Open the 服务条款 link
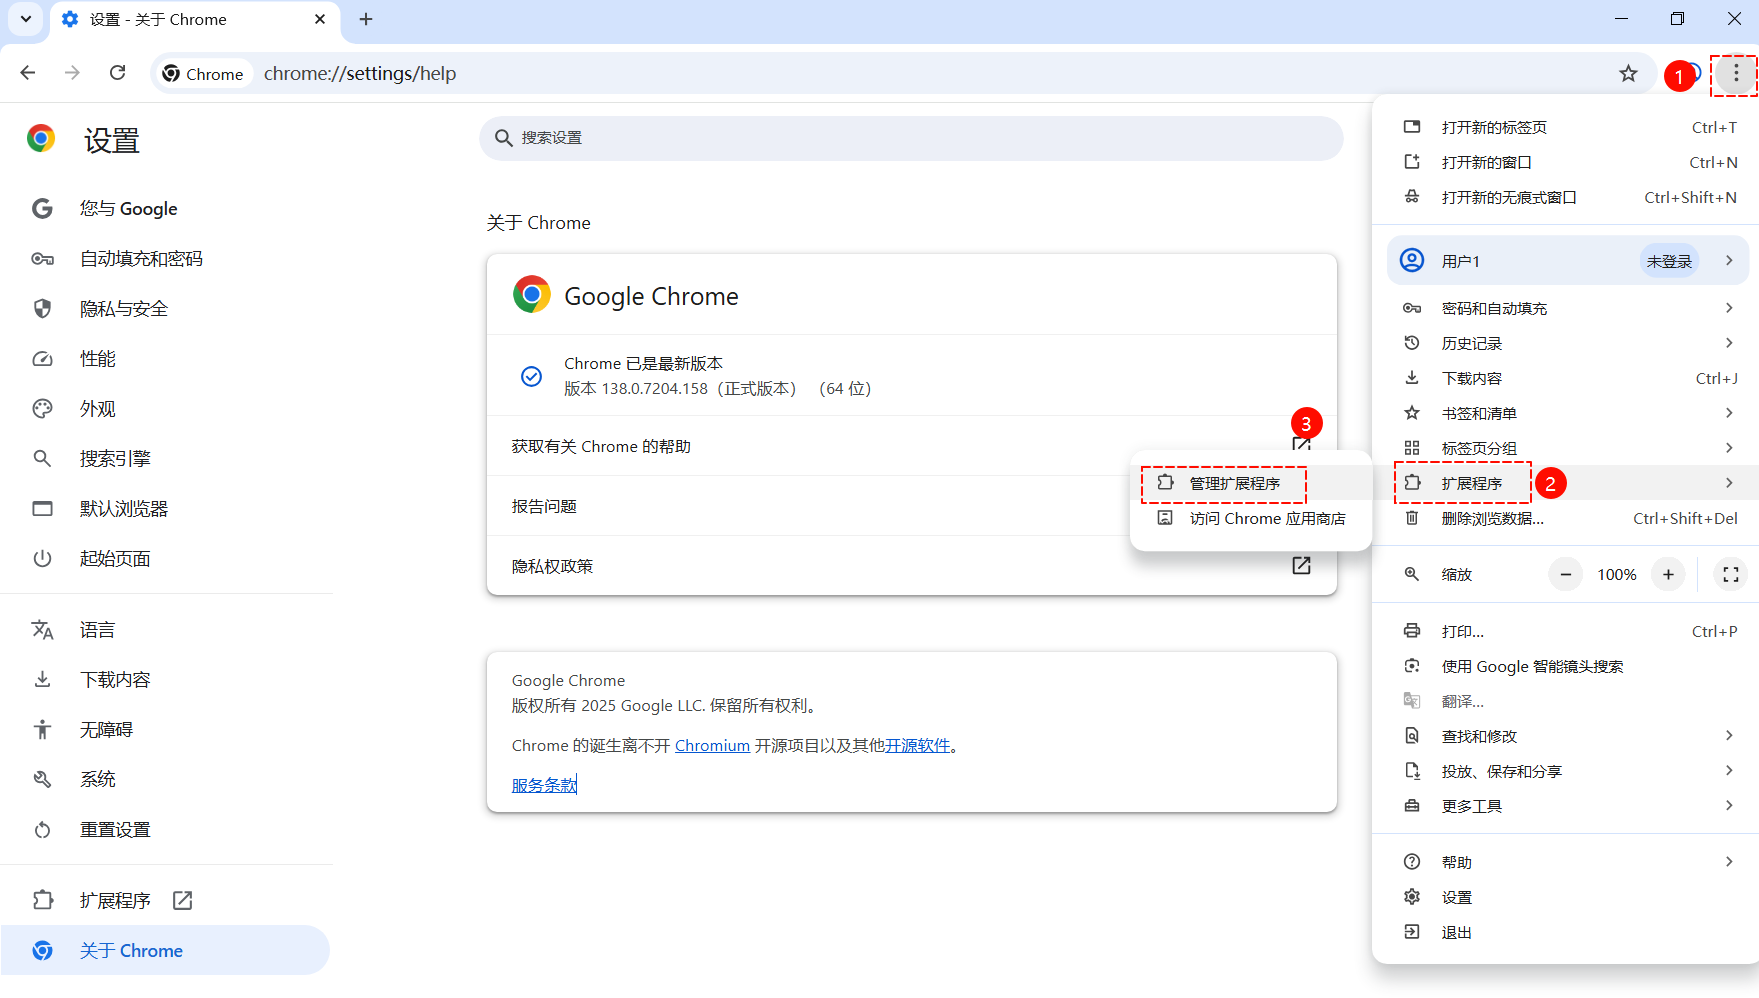The image size is (1759, 998). (544, 785)
